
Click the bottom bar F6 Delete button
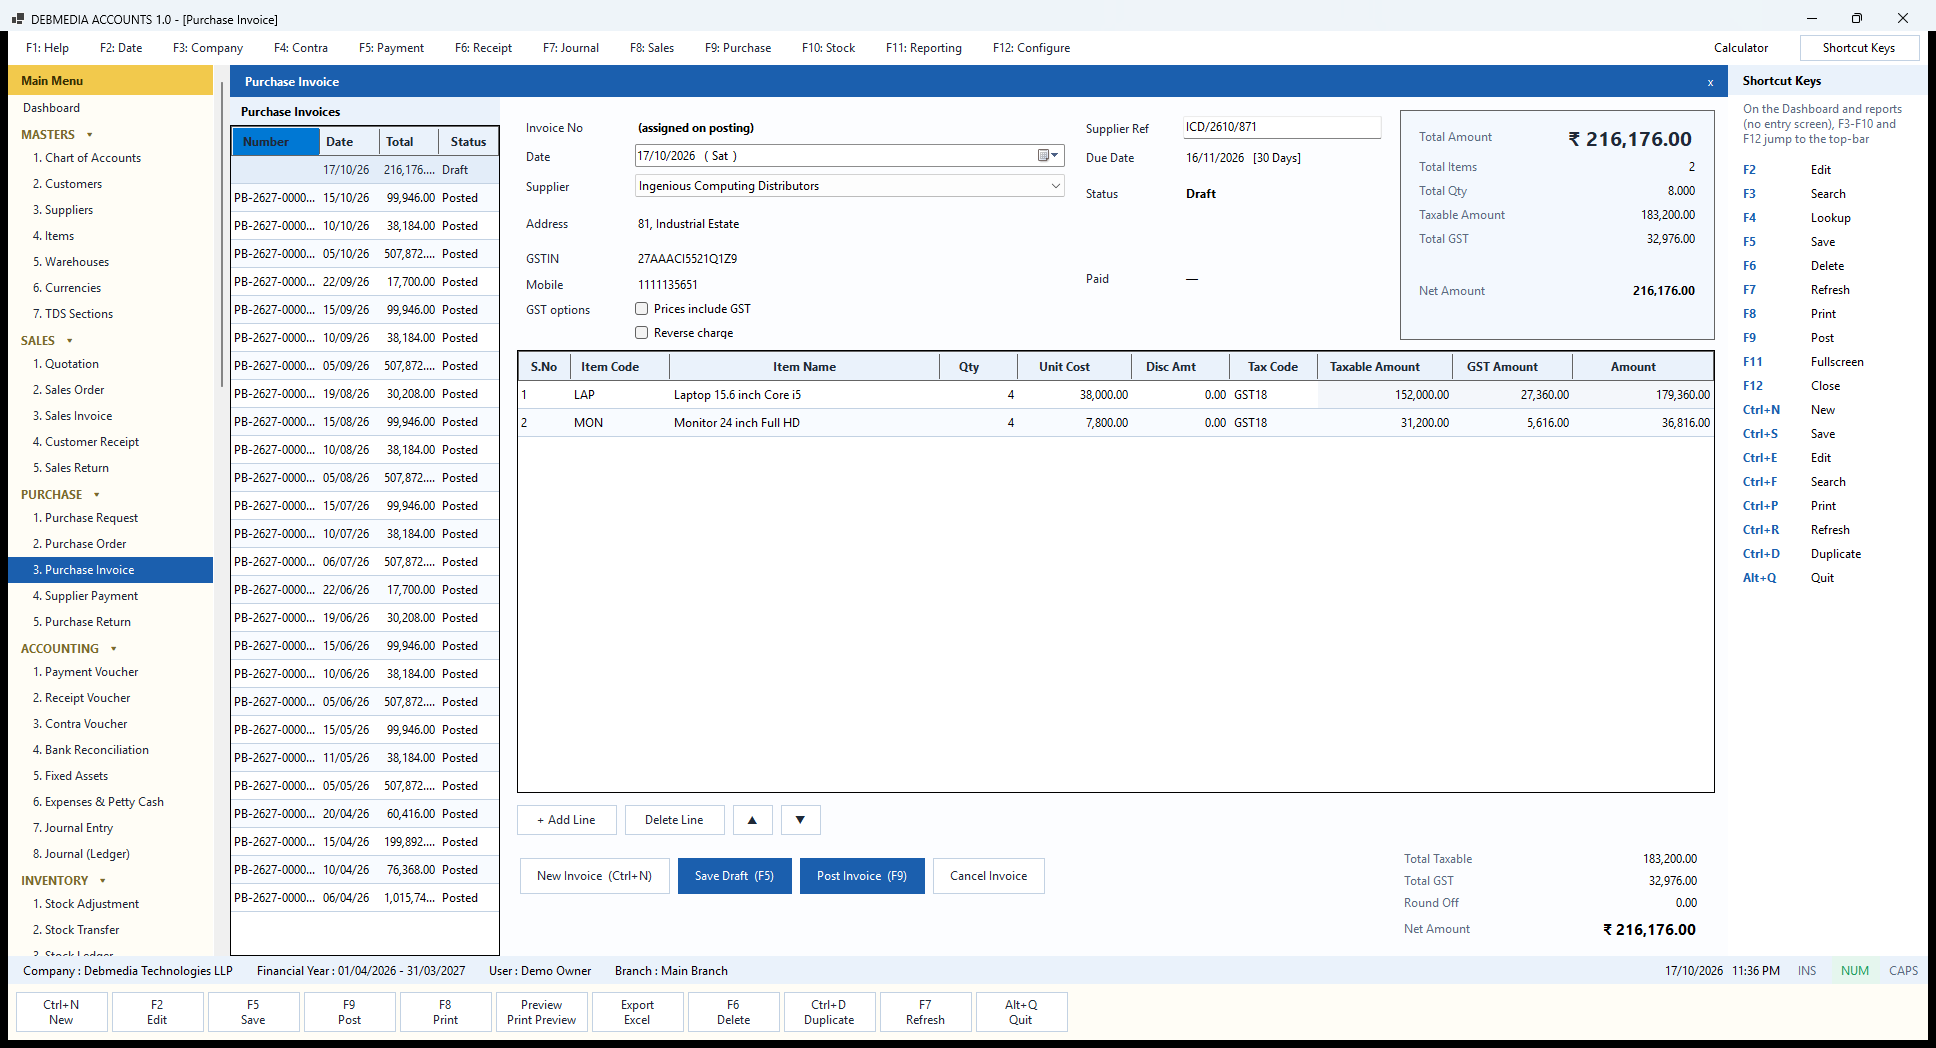tap(733, 1012)
